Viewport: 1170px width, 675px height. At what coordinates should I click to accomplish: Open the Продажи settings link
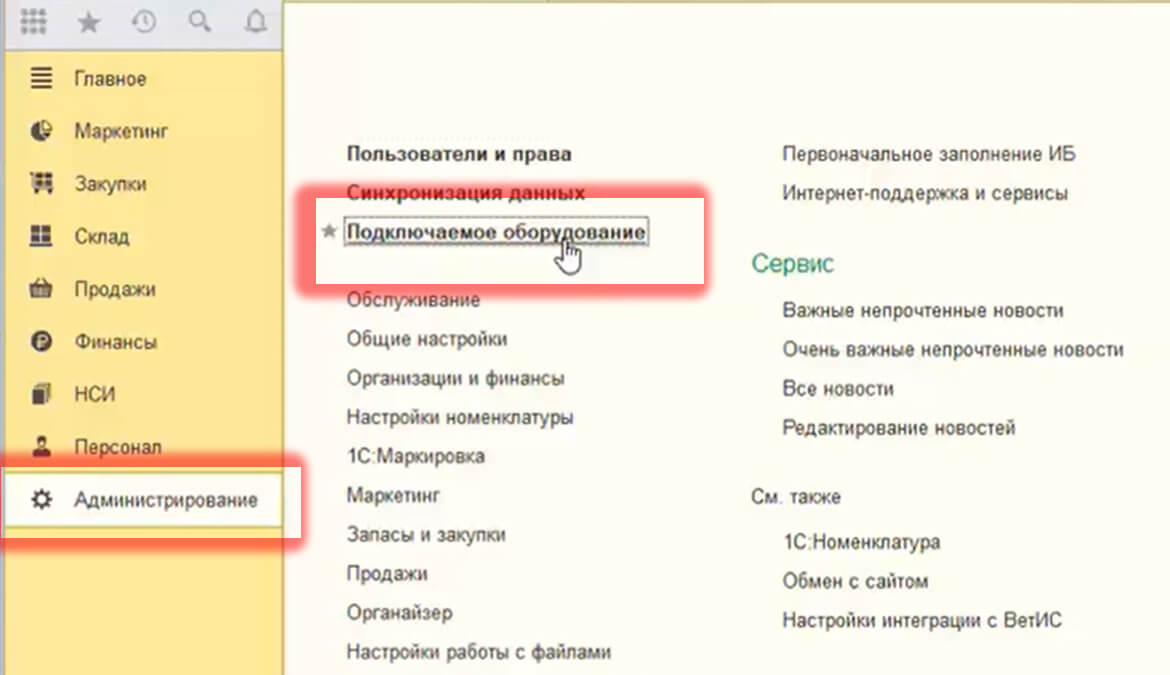tap(387, 574)
